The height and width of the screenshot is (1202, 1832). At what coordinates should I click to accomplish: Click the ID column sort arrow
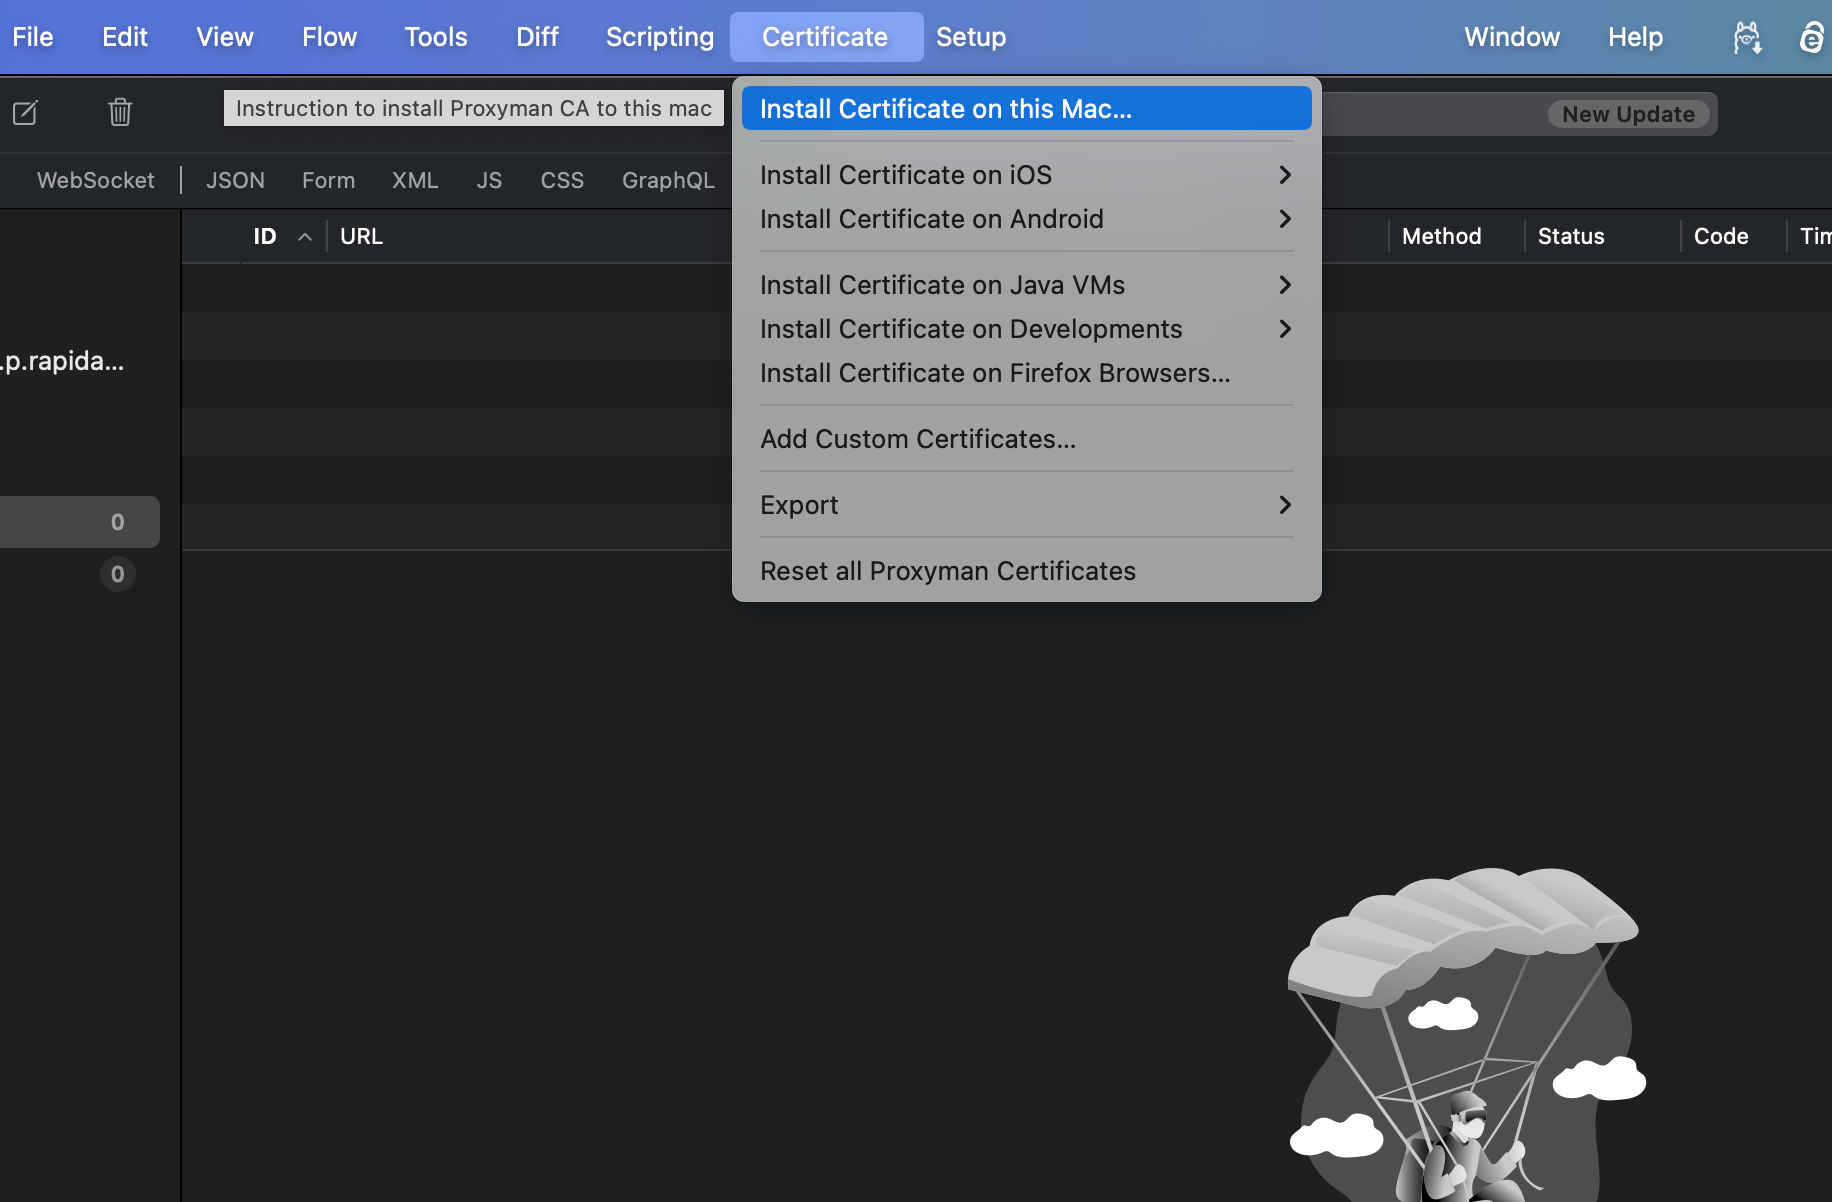point(305,237)
